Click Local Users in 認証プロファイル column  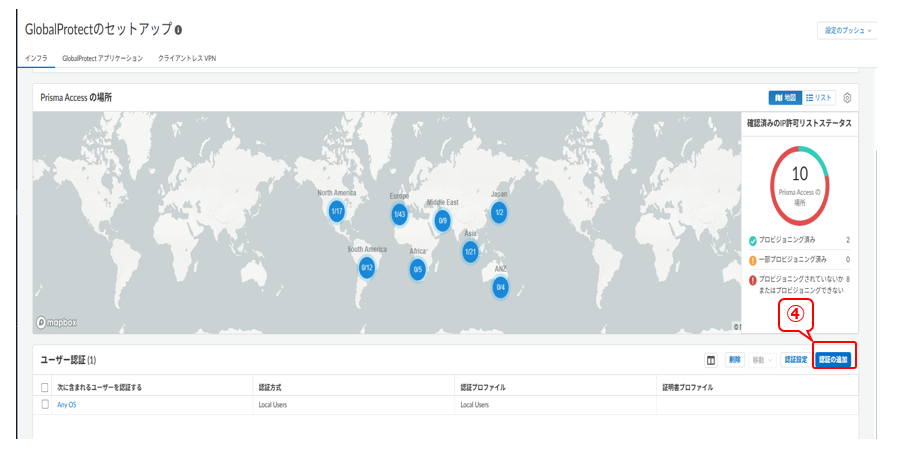[x=475, y=405]
